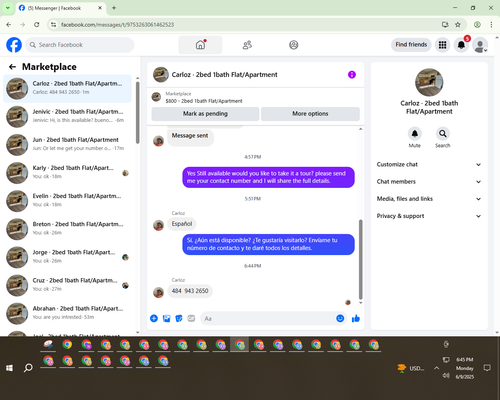Open the emoji picker in composer
This screenshot has width=500, height=400.
pos(340,318)
